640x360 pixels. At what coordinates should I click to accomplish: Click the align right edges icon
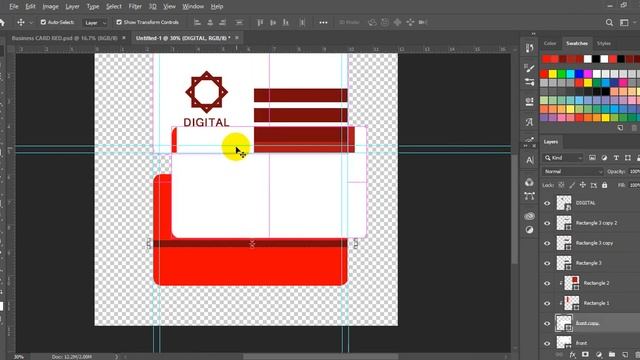pyautogui.click(x=222, y=22)
